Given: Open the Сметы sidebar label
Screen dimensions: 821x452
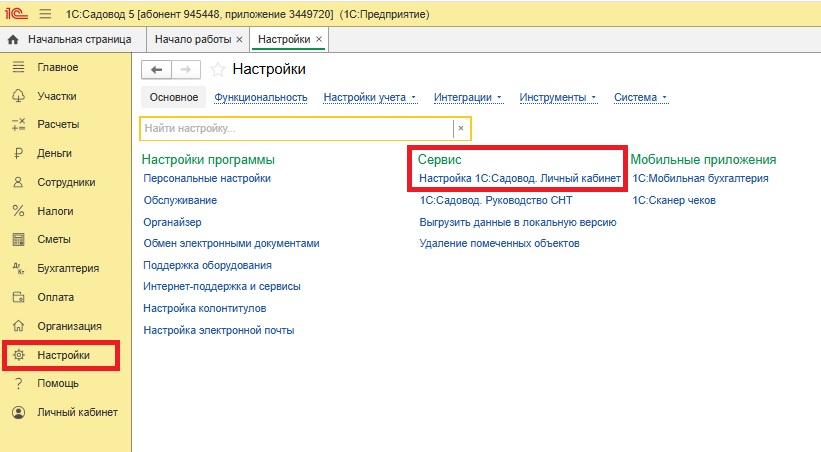Looking at the screenshot, I should (53, 239).
